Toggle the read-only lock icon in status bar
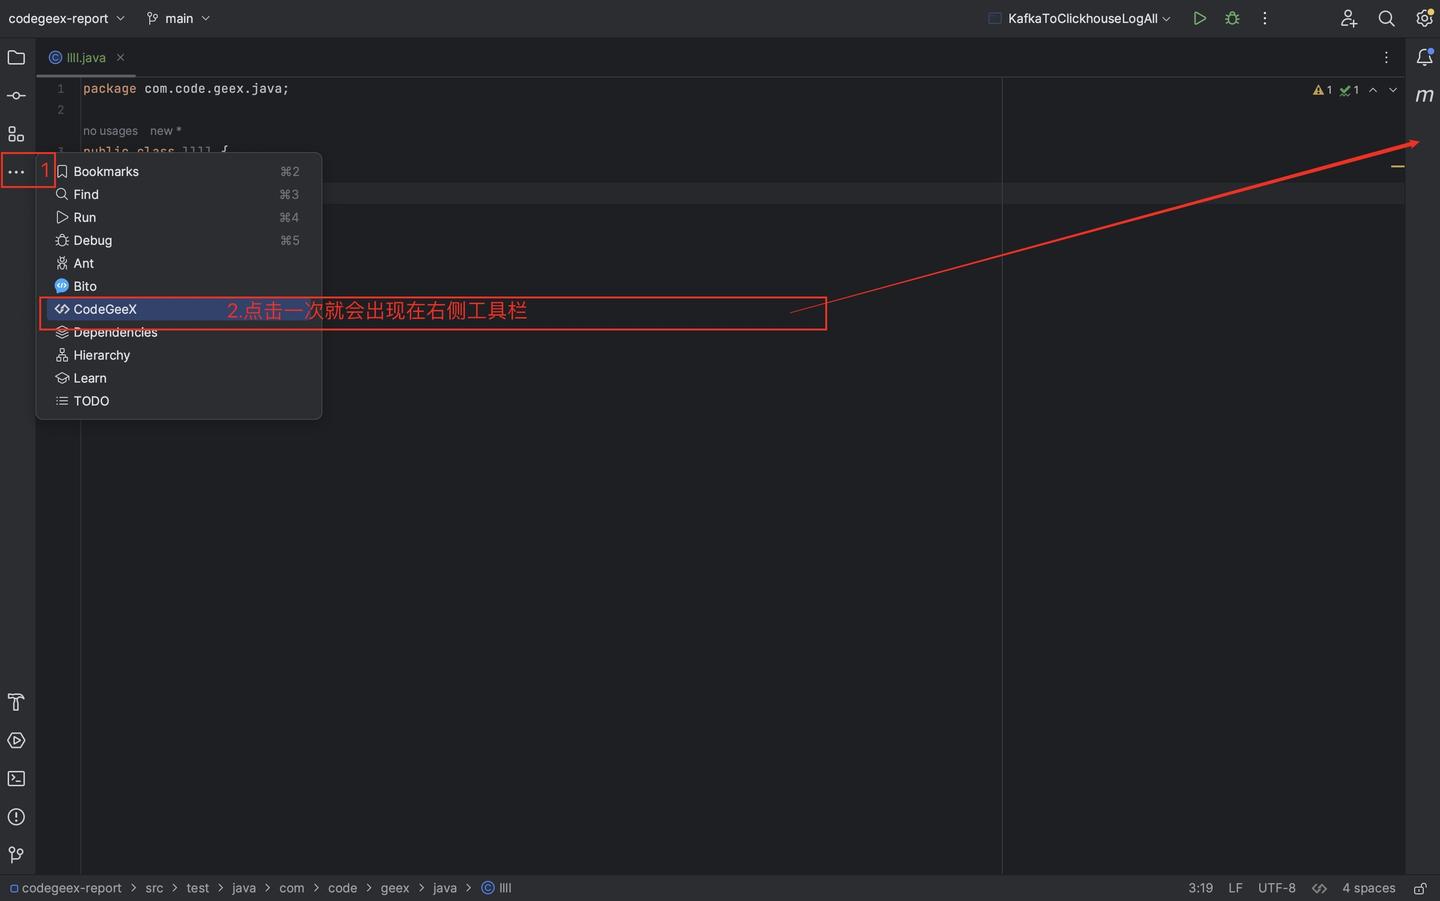The height and width of the screenshot is (901, 1440). pyautogui.click(x=1420, y=888)
